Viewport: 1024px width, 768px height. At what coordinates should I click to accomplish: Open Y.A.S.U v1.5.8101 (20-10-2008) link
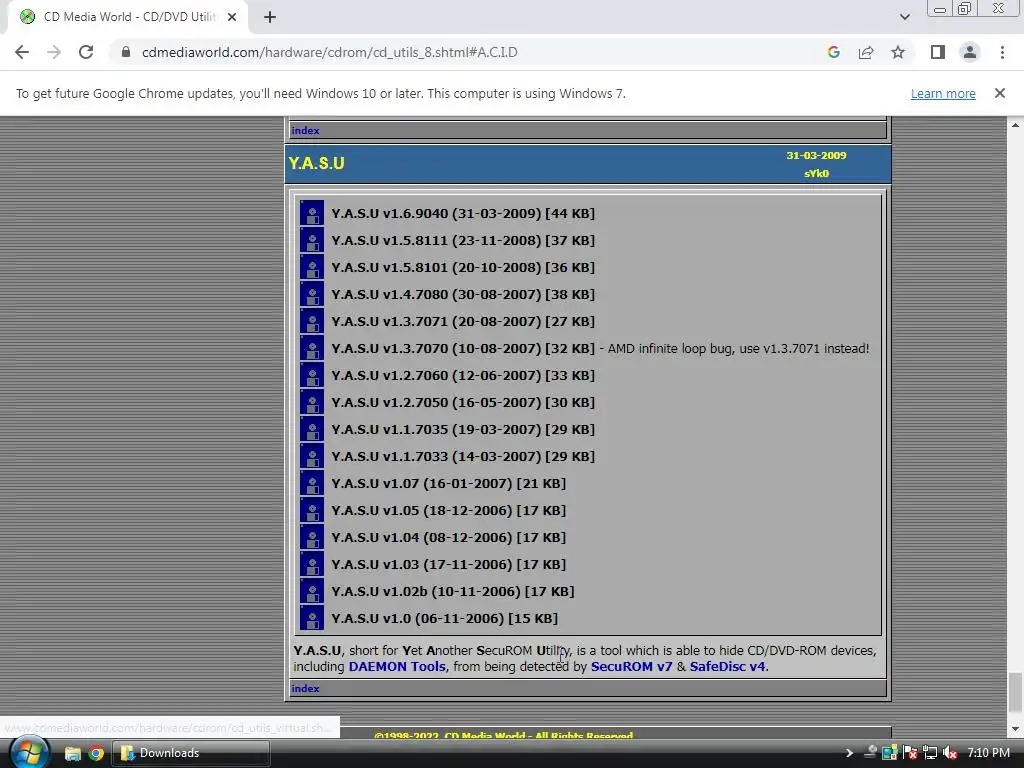click(463, 267)
